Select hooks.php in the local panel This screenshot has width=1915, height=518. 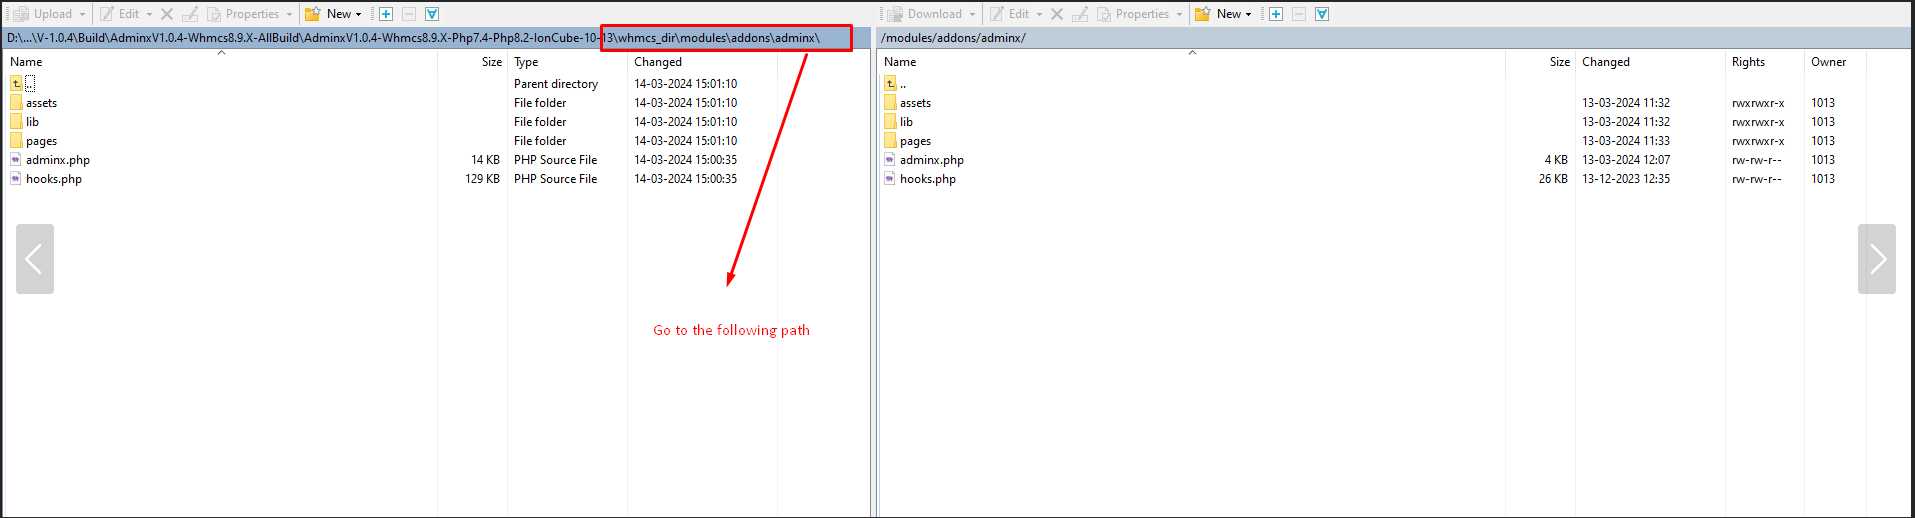(x=54, y=179)
